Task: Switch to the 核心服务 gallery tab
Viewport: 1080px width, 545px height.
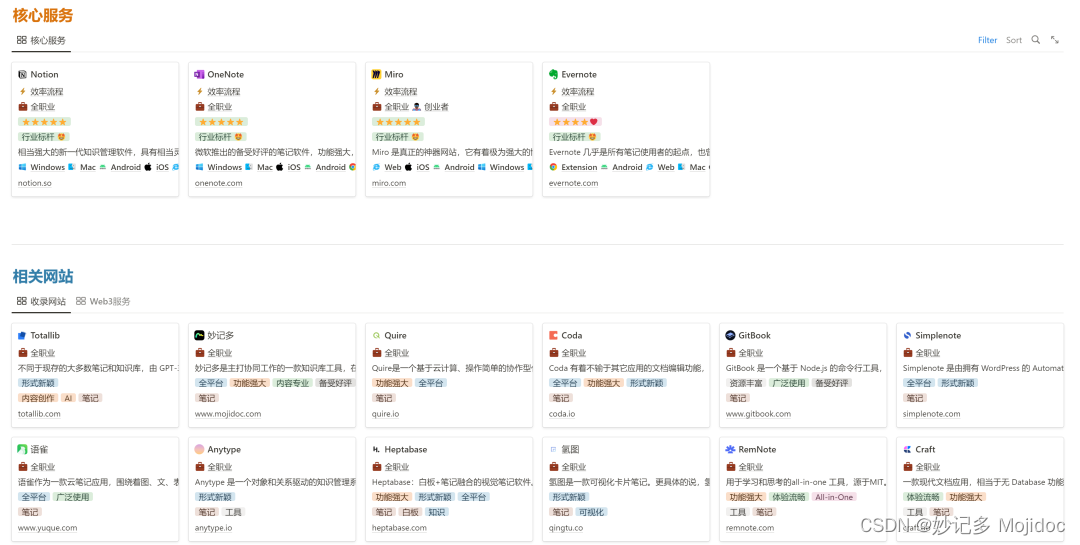Action: tap(41, 41)
